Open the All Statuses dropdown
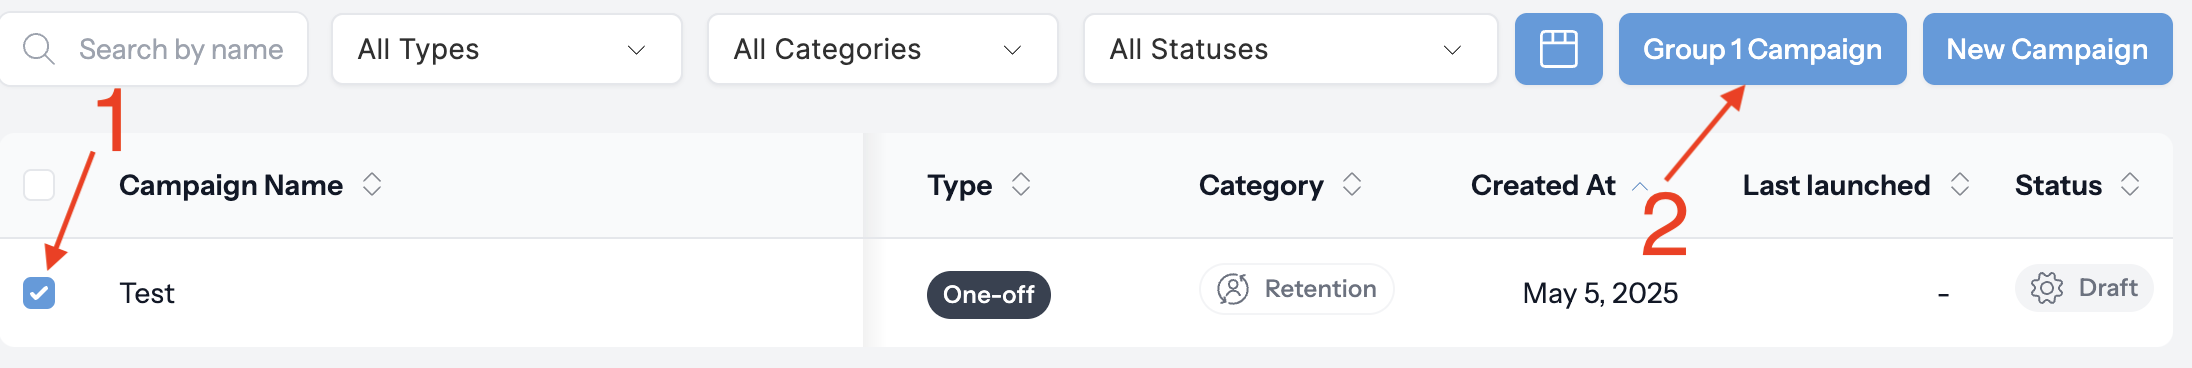This screenshot has width=2192, height=368. [x=1291, y=49]
